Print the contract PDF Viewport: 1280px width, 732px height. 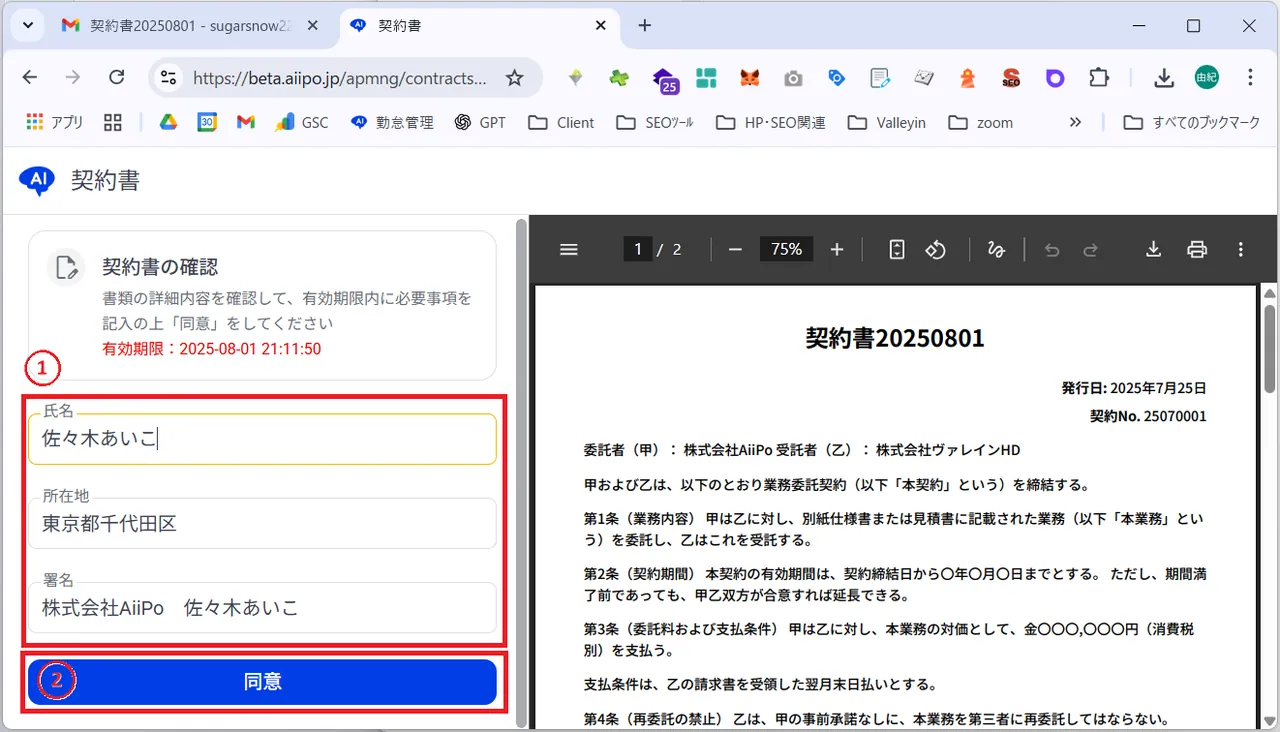(x=1197, y=250)
